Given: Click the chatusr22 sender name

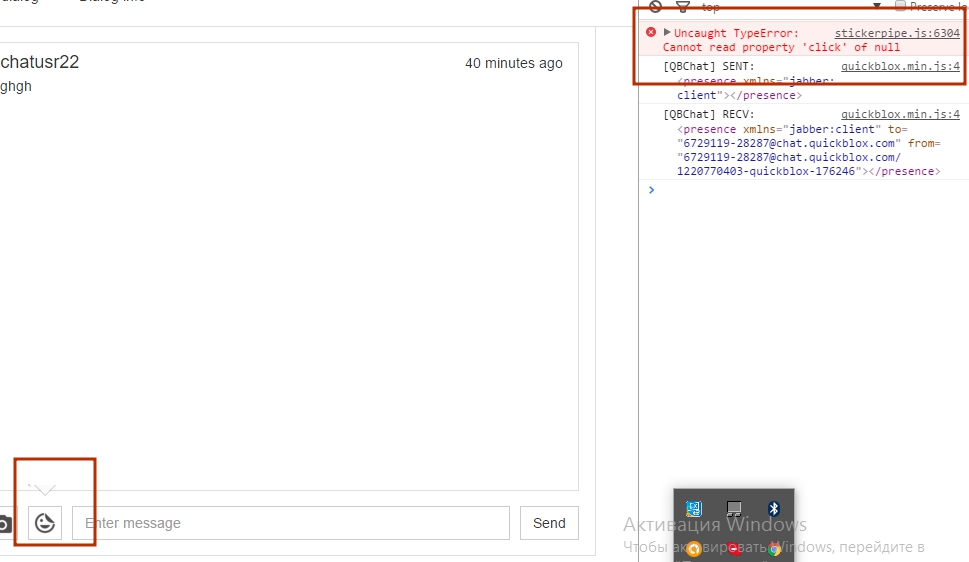Looking at the screenshot, I should pos(40,62).
